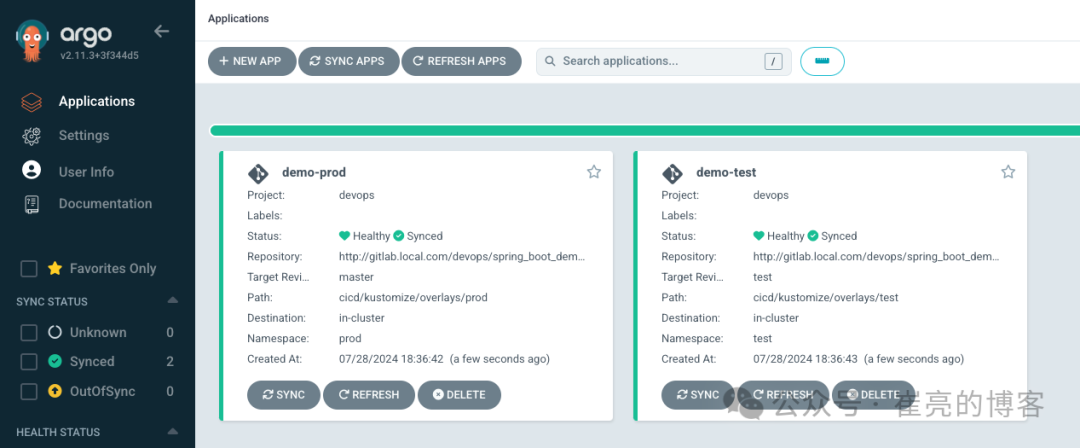1080x448 pixels.
Task: Sync the demo-prod application
Action: [284, 395]
